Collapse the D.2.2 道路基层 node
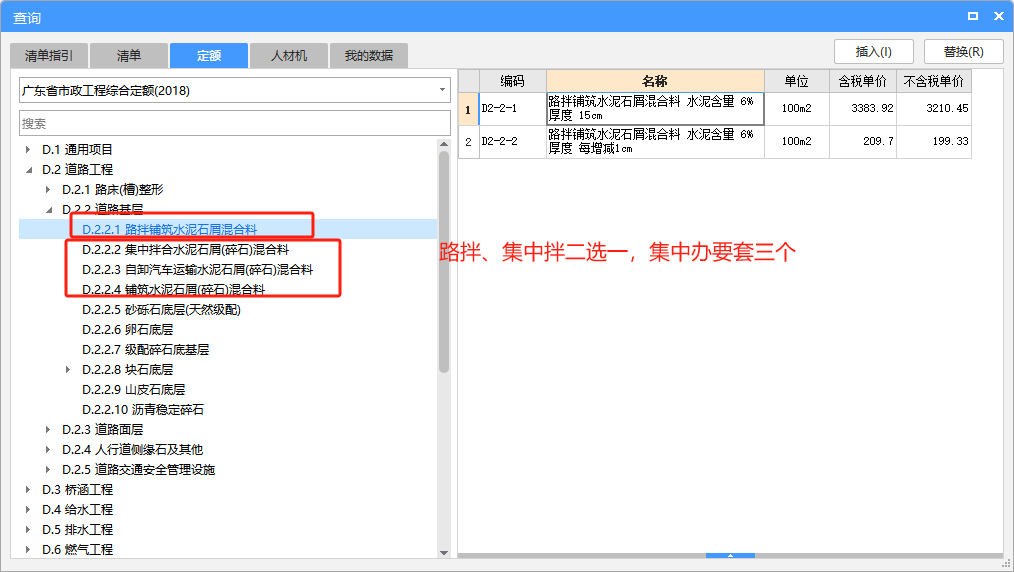1014x572 pixels. [49, 209]
